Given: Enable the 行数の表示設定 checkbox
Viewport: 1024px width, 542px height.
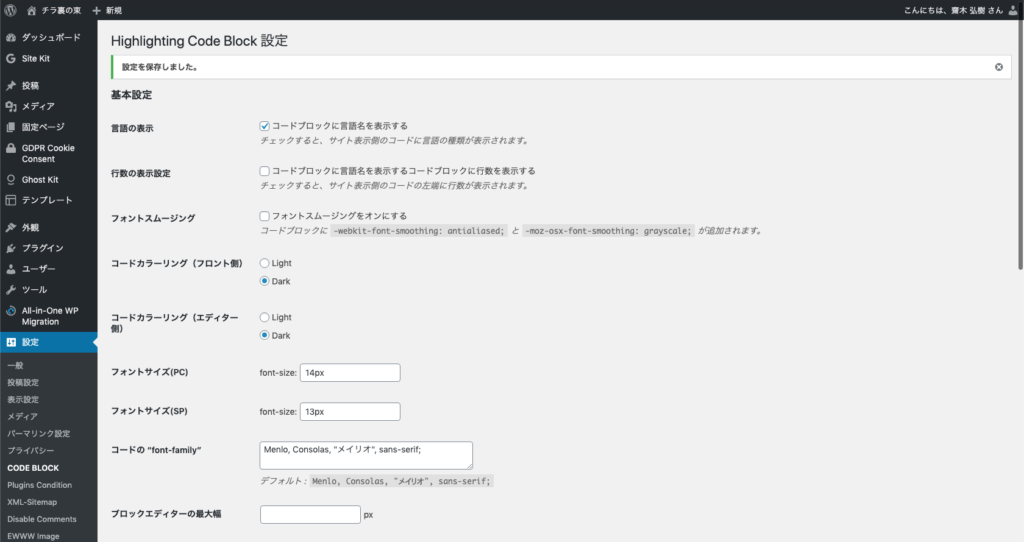Looking at the screenshot, I should coord(264,171).
